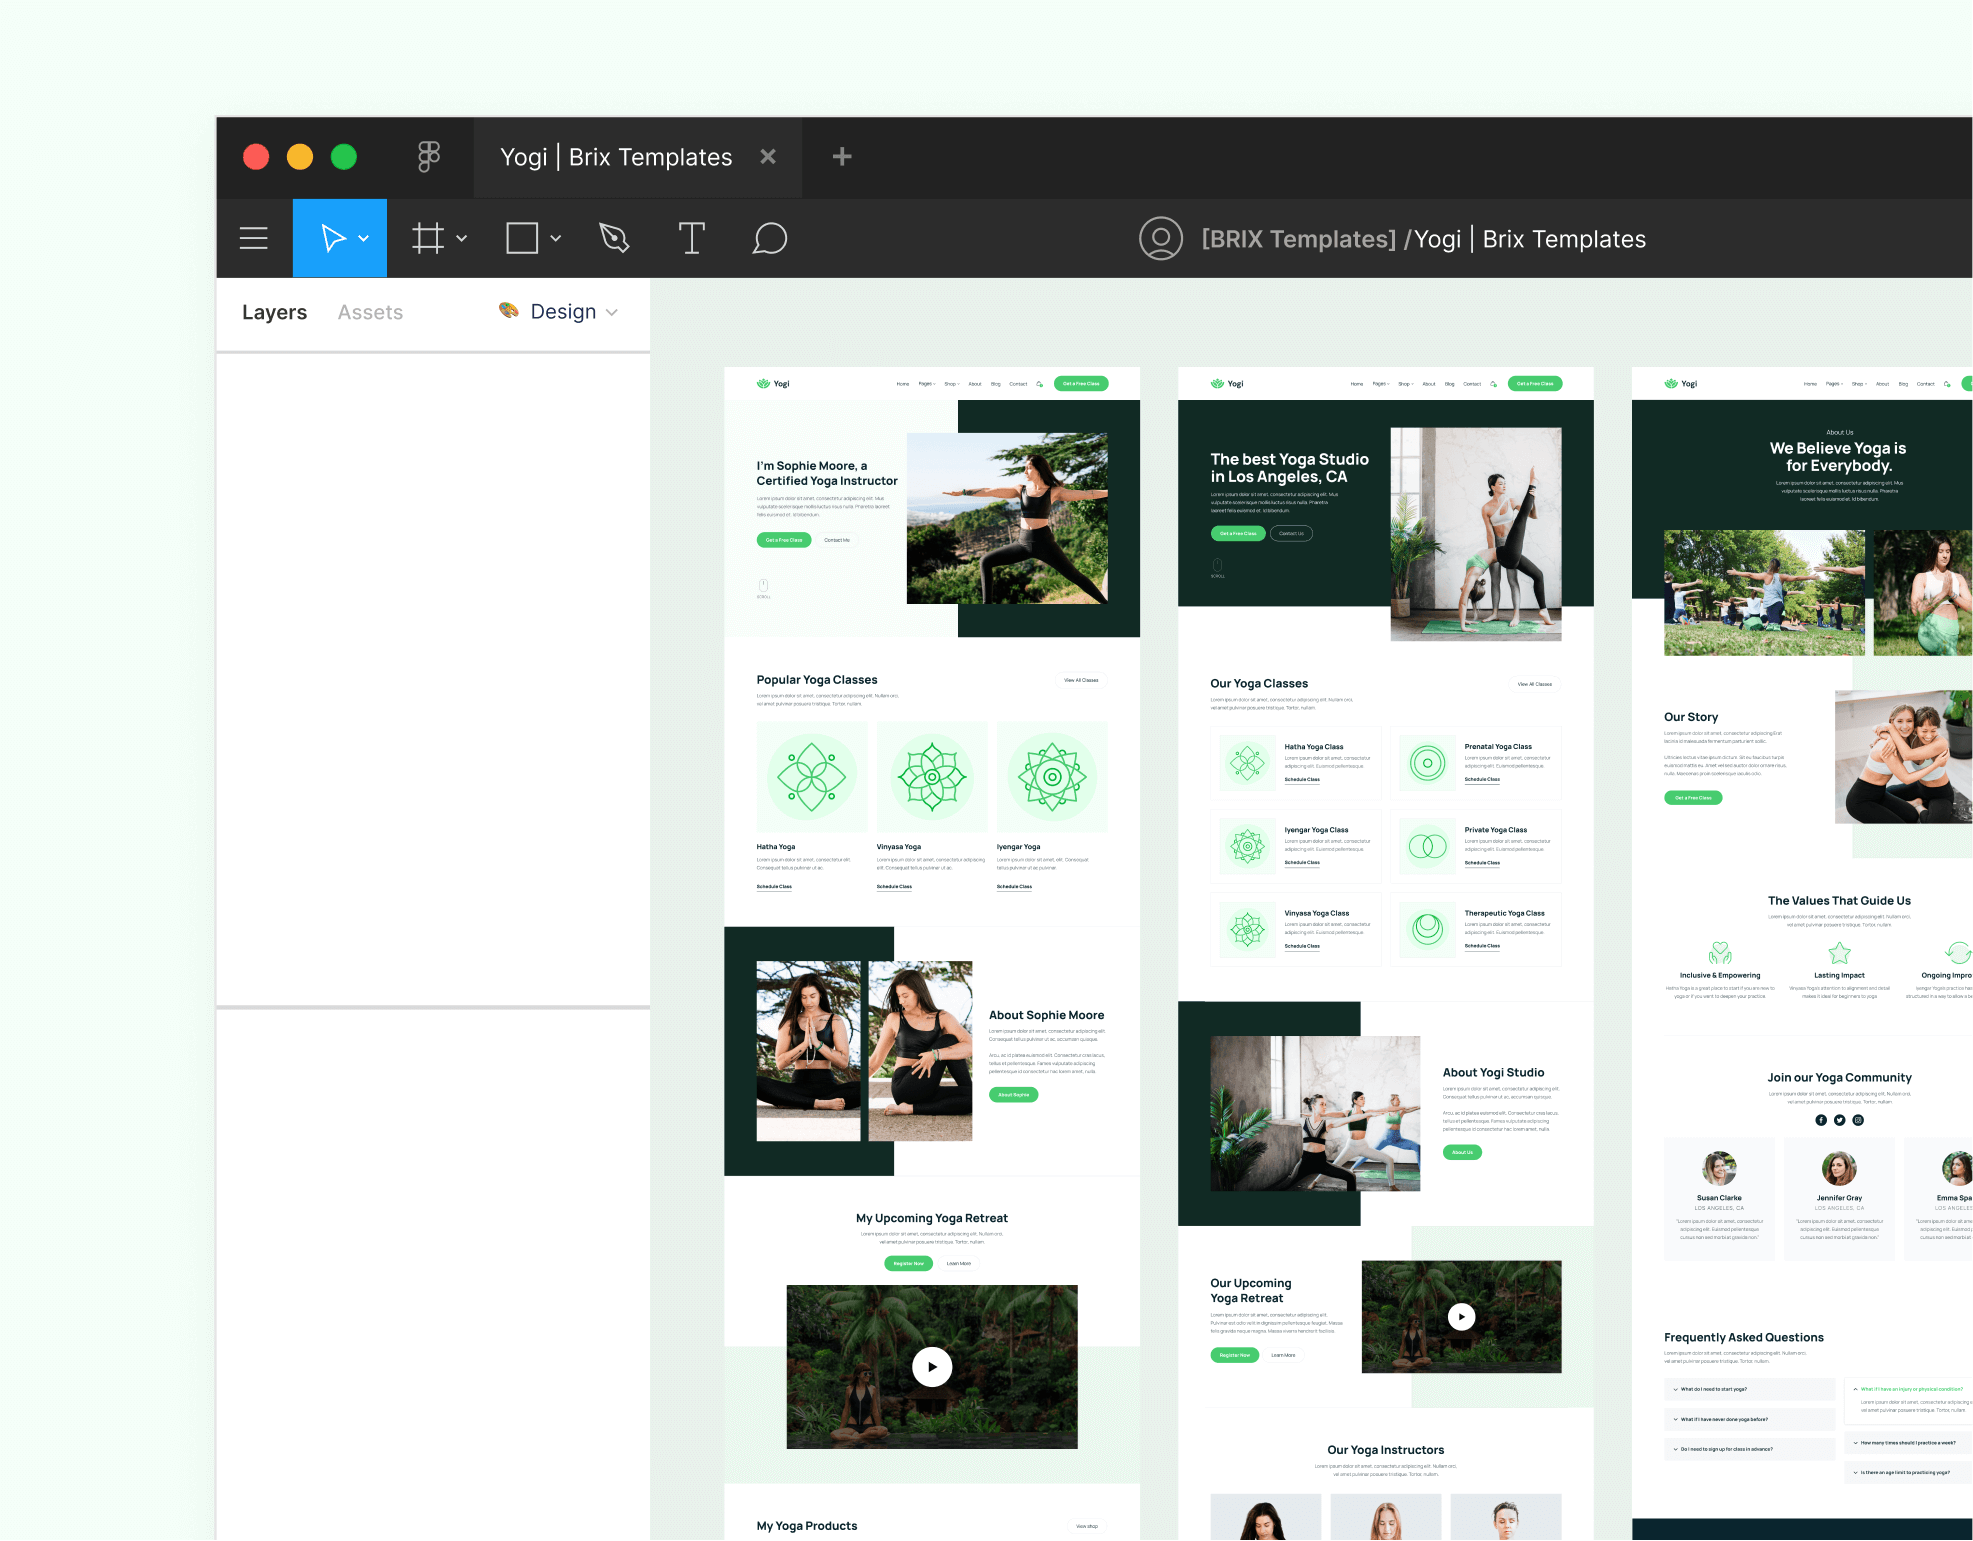Open the Design page dropdown
Viewport: 1973px width, 1541px height.
click(559, 312)
